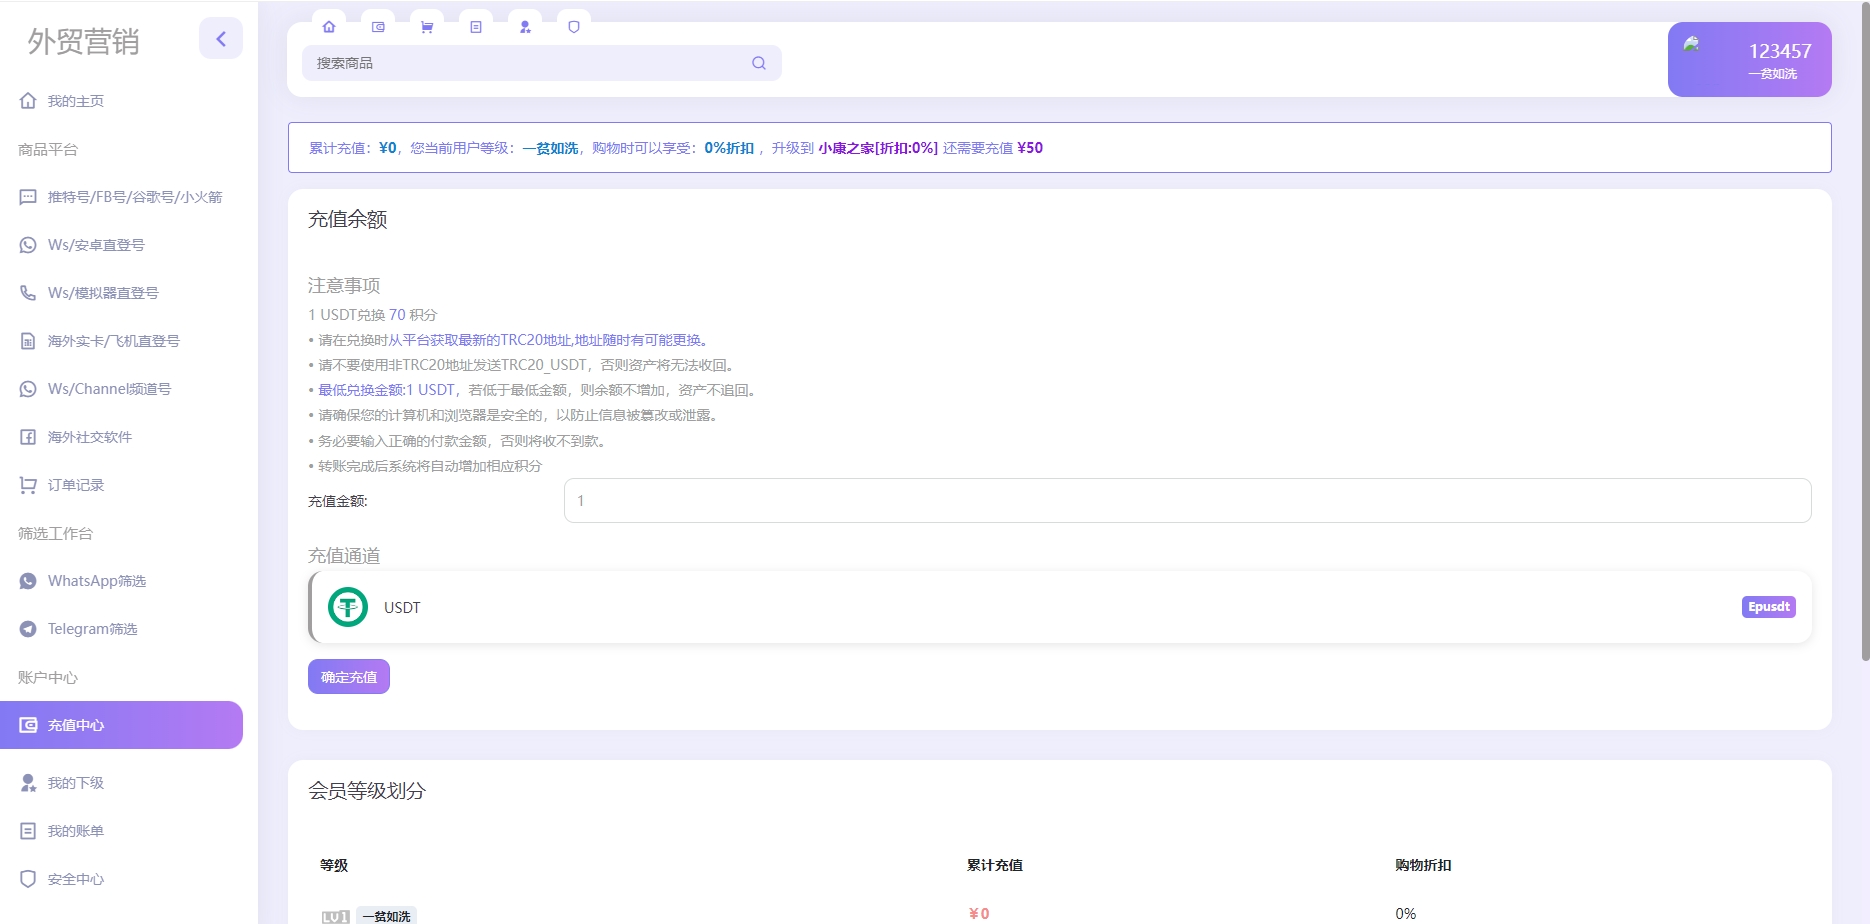The image size is (1870, 924).
Task: Click the 小康之家[折扣:0%] upgrade link
Action: point(878,148)
